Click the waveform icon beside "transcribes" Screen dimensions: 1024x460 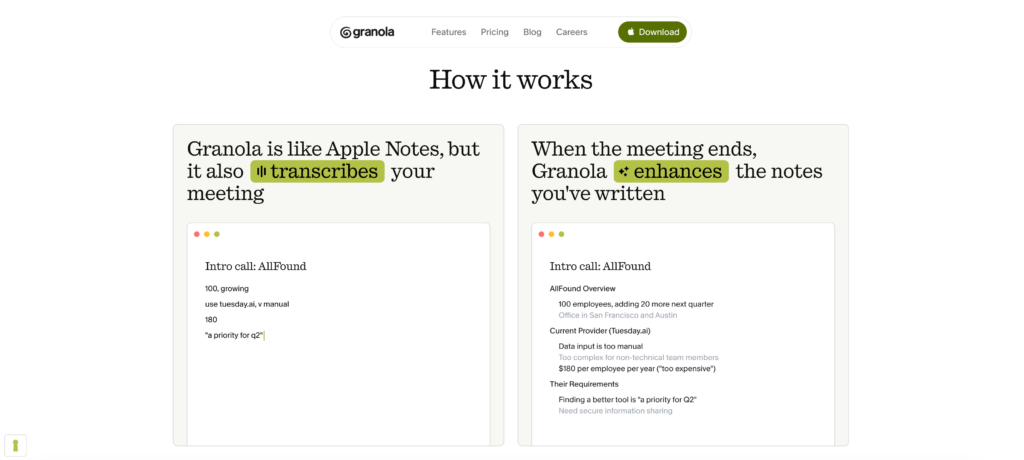261,172
